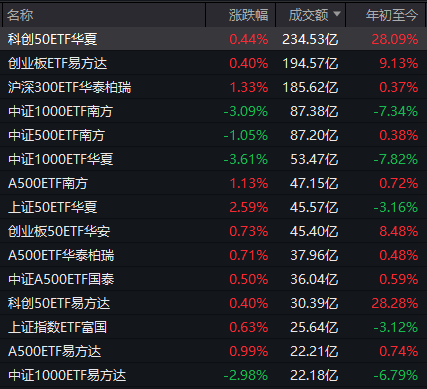The width and height of the screenshot is (427, 389).
Task: Sort by the 成交额 column arrow
Action: 337,14
